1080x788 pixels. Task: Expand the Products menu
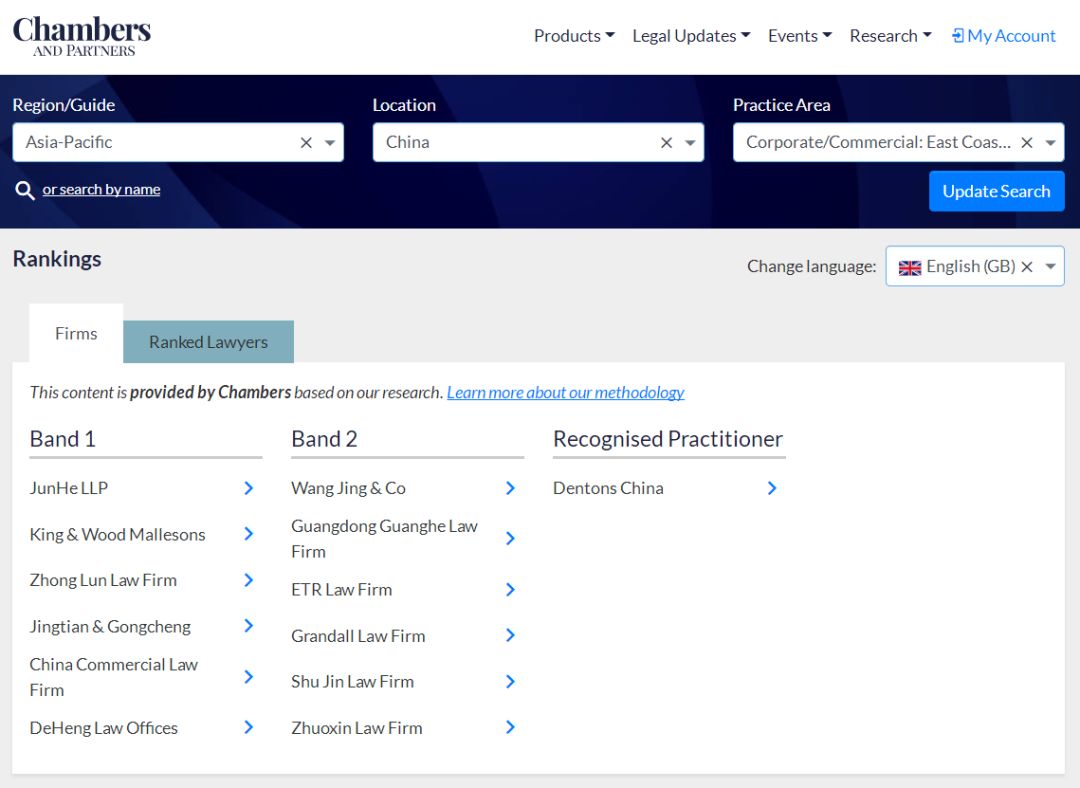pyautogui.click(x=574, y=36)
